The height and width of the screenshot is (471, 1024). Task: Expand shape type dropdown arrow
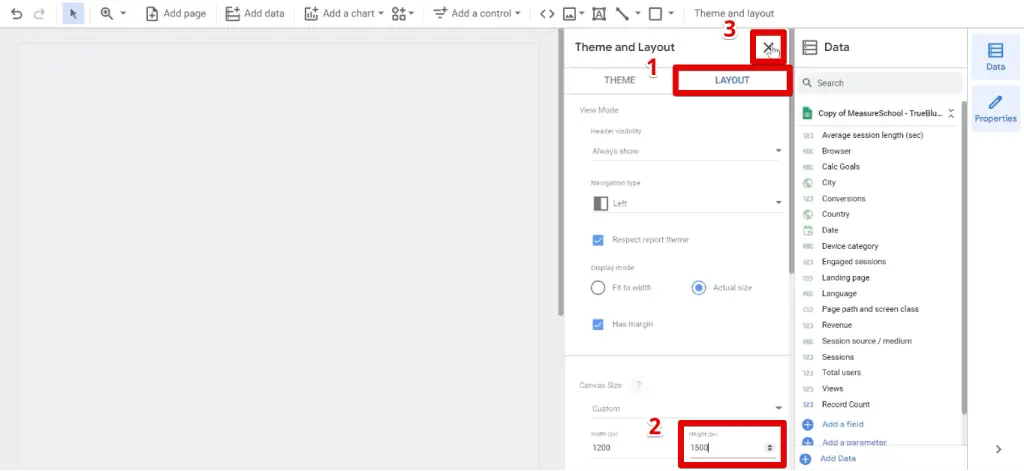(671, 13)
